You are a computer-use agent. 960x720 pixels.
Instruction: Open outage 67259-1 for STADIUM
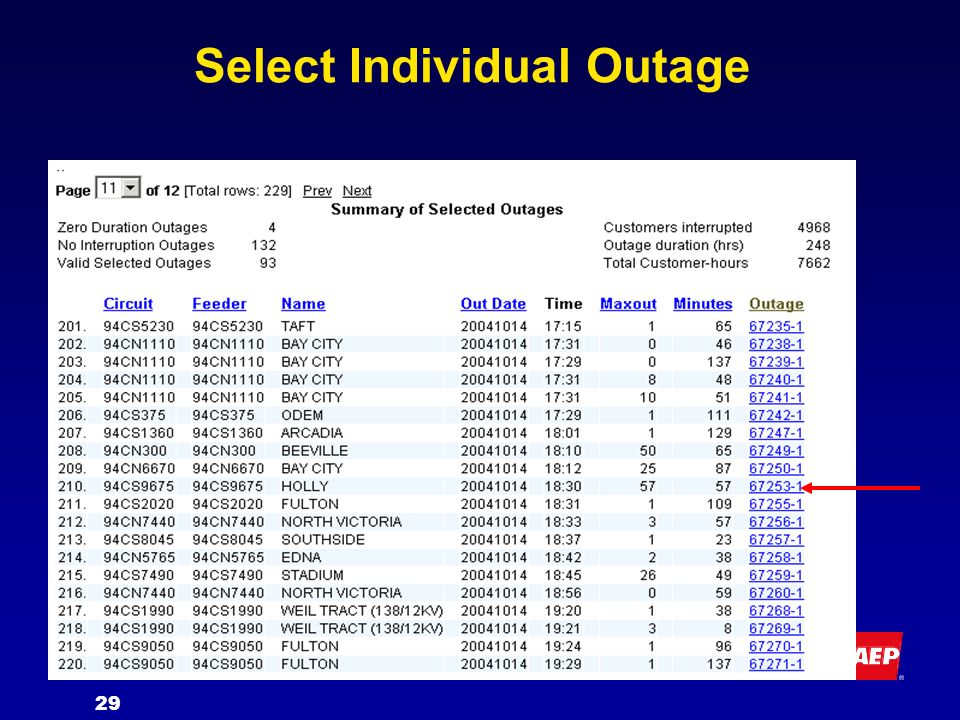[x=776, y=575]
